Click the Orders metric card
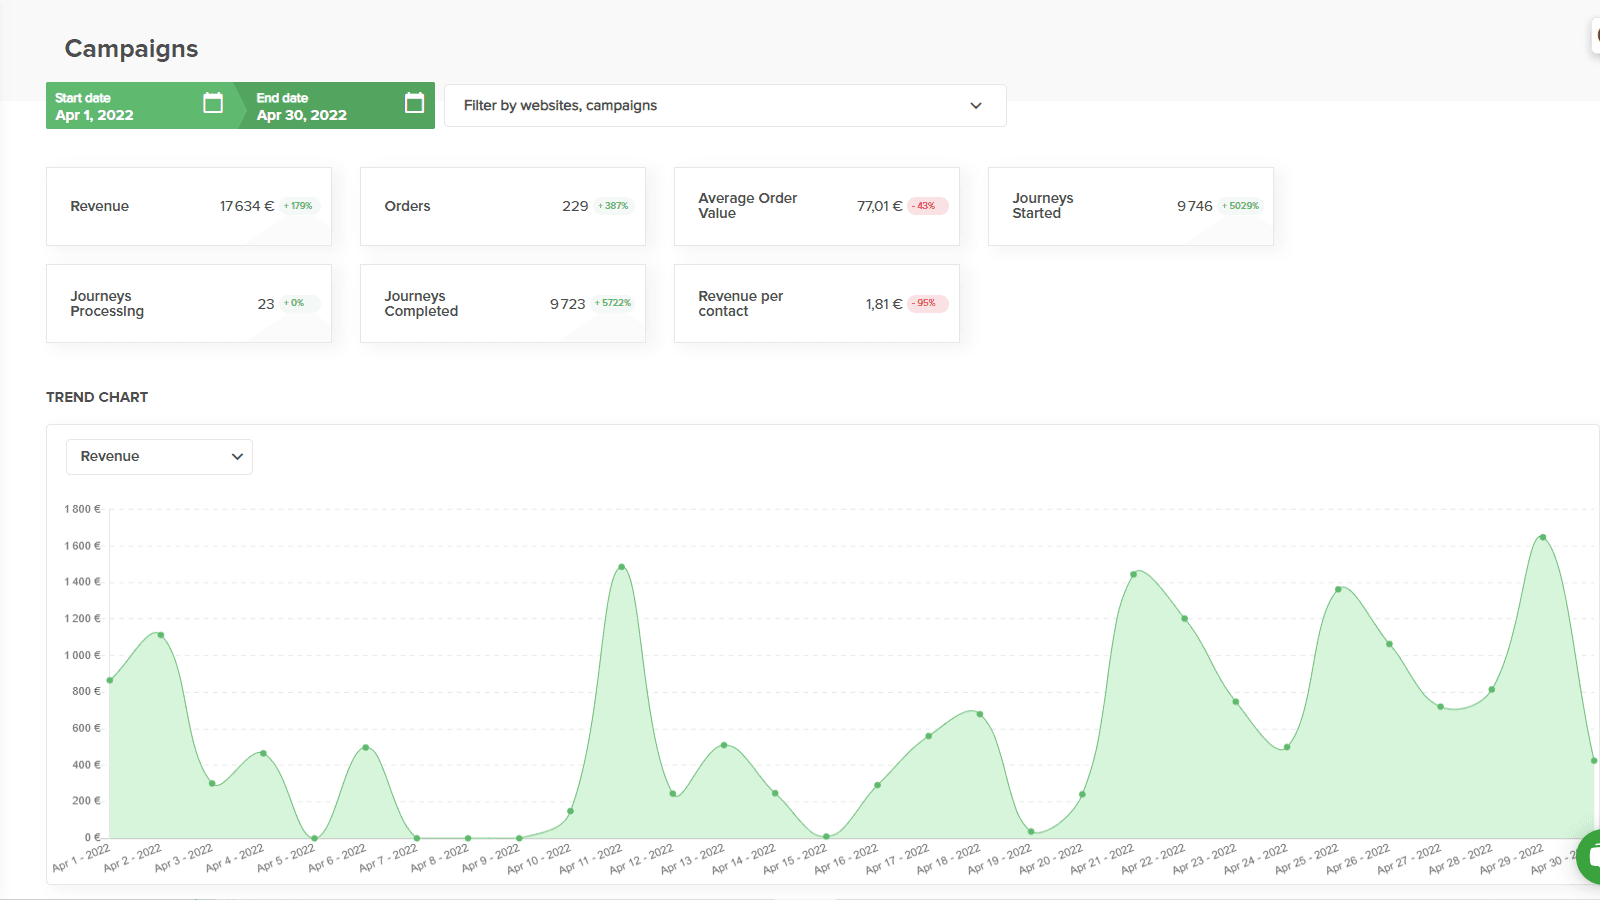The height and width of the screenshot is (900, 1600). pyautogui.click(x=502, y=206)
